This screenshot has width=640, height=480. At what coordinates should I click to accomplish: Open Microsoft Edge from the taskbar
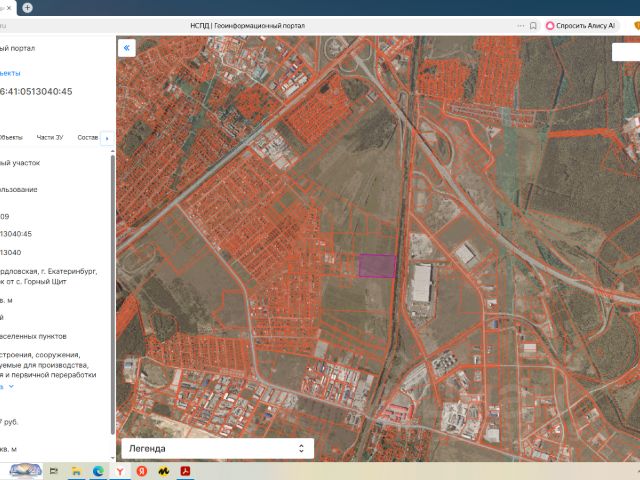98,470
